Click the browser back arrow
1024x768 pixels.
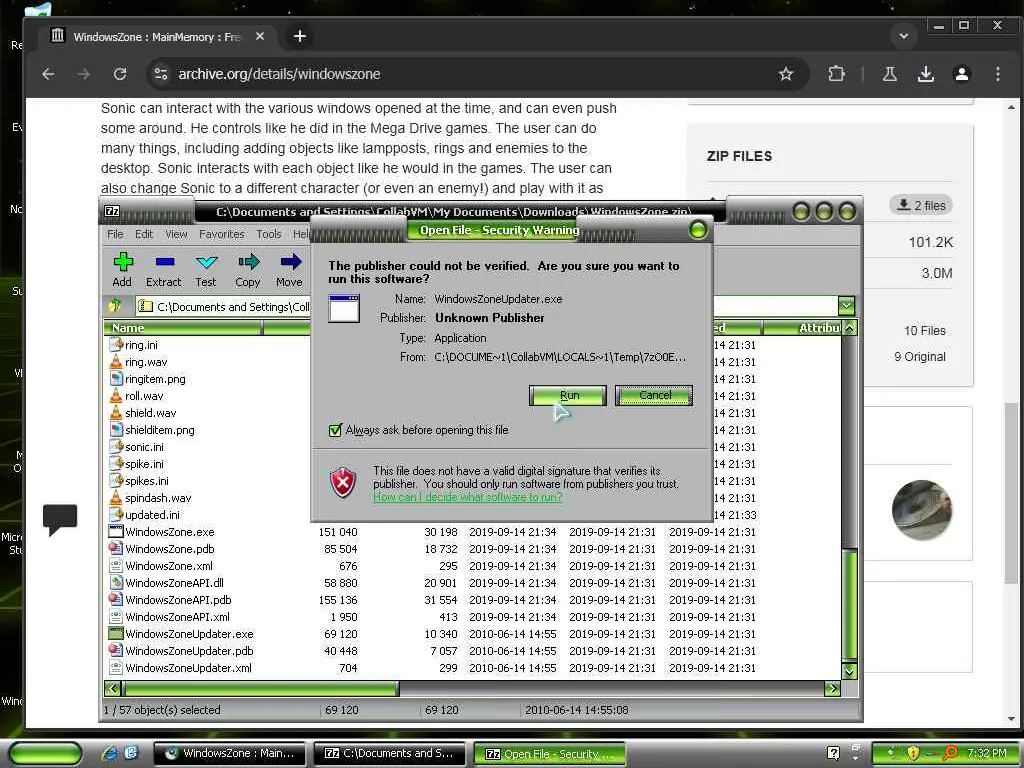pyautogui.click(x=48, y=74)
